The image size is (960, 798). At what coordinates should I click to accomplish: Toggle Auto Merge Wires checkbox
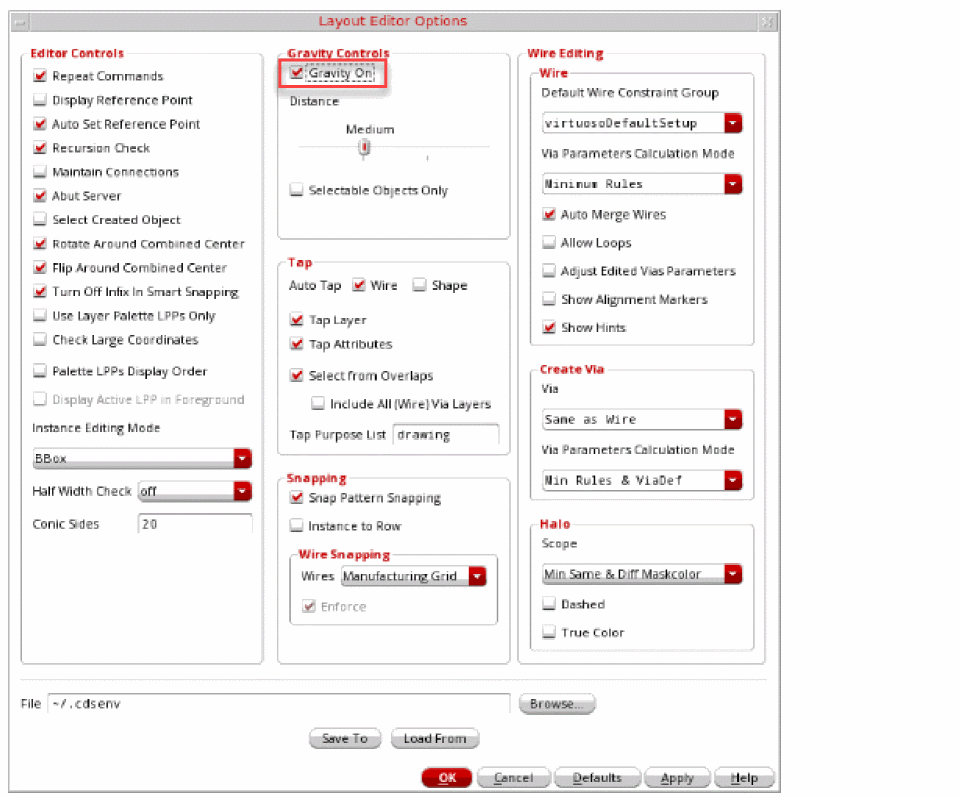pyautogui.click(x=549, y=214)
